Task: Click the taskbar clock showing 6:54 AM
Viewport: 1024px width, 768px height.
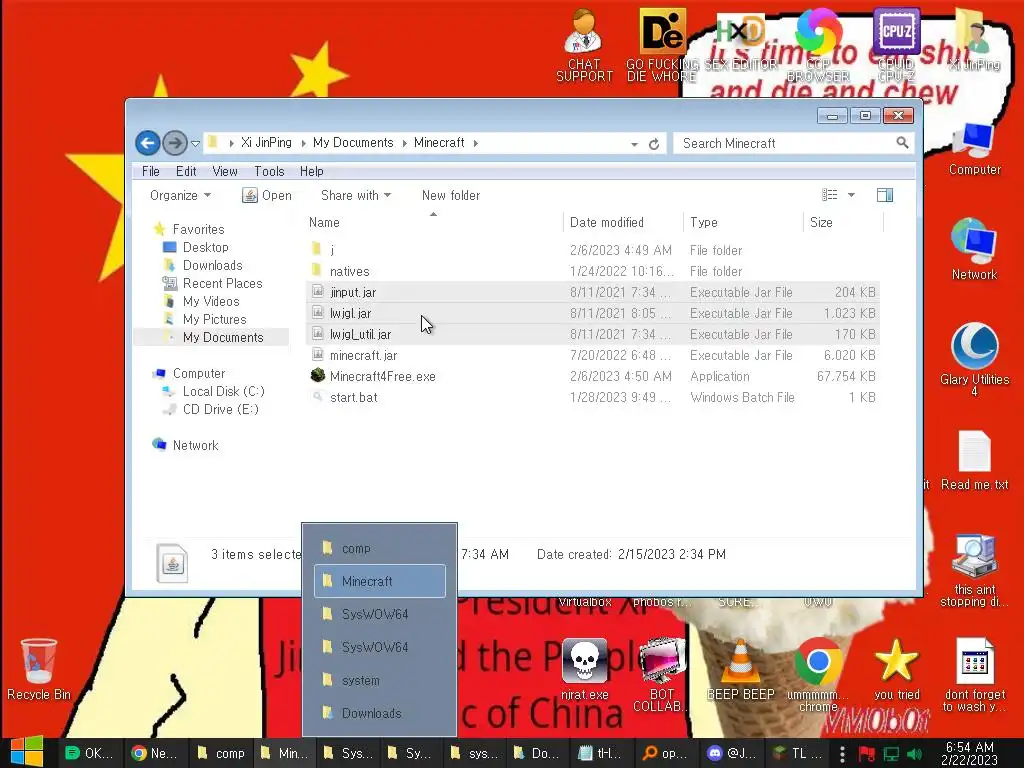Action: (x=969, y=753)
